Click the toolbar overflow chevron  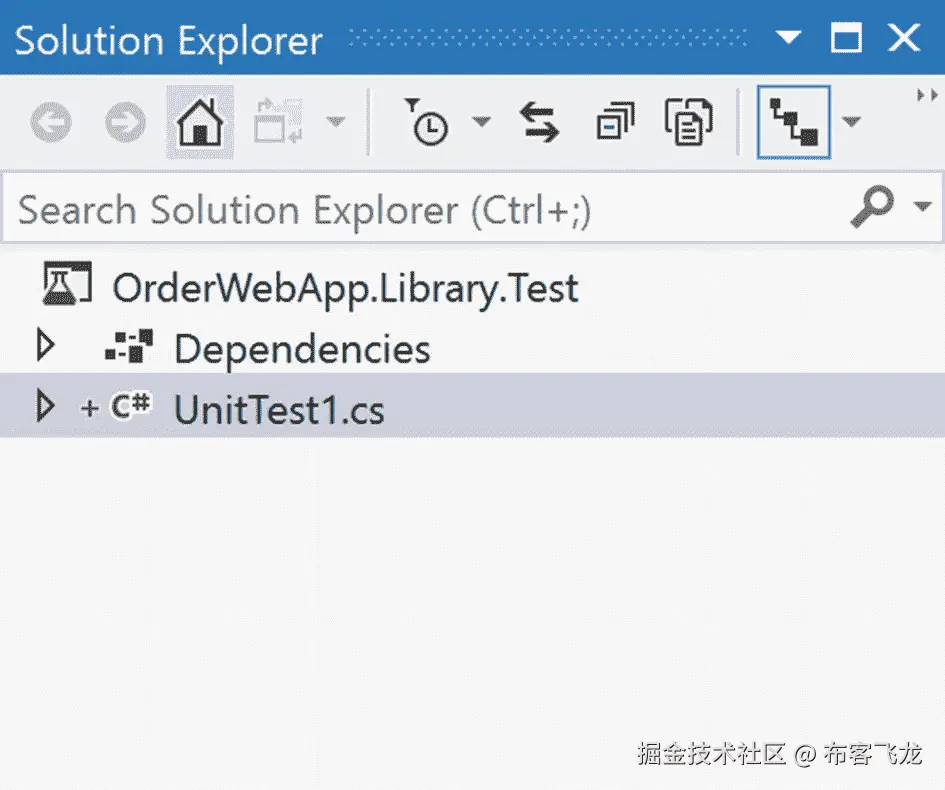click(x=925, y=95)
